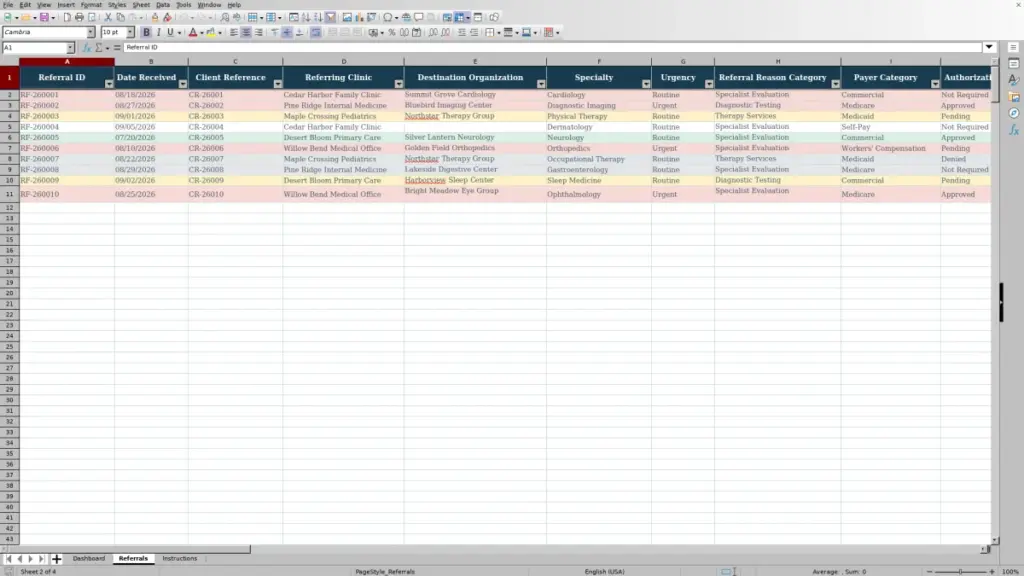Click the Copy icon
1024x576 pixels.
[121, 18]
